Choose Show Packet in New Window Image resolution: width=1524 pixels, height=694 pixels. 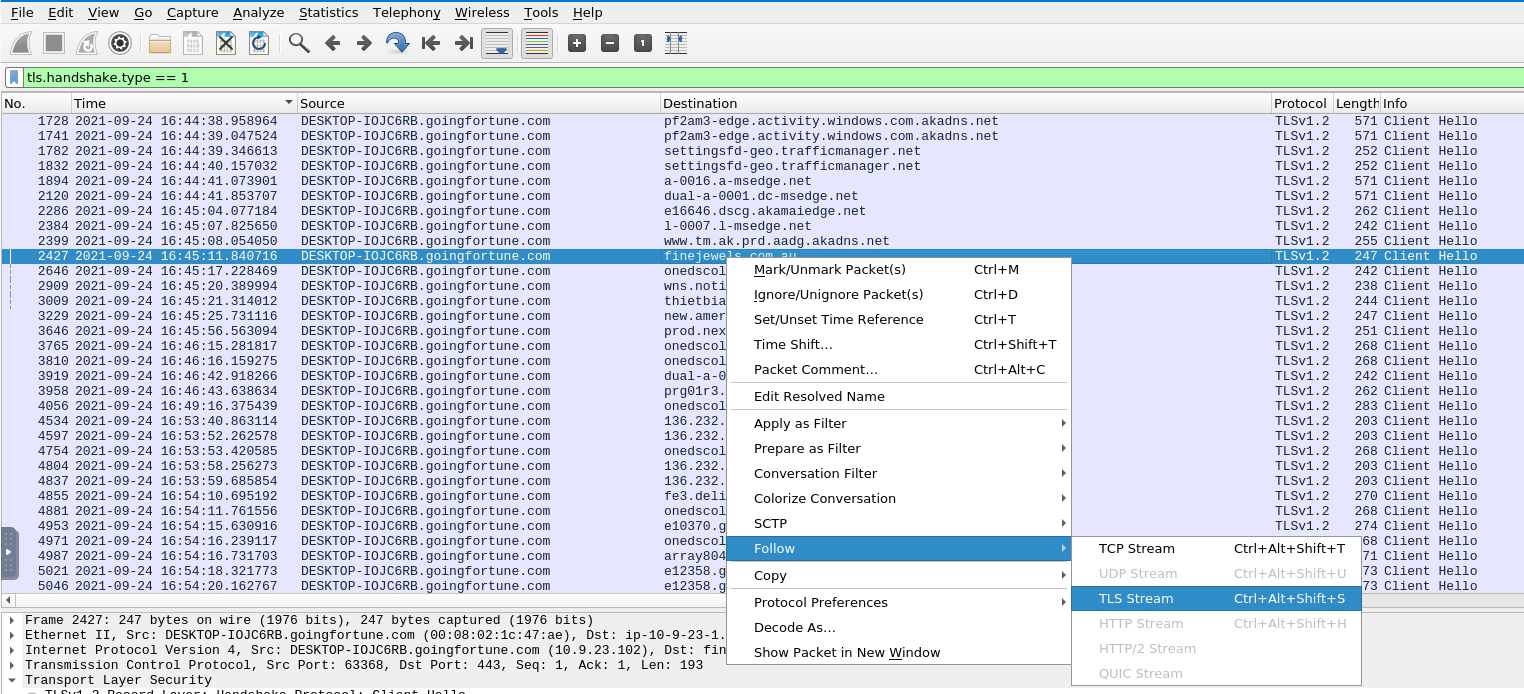click(846, 652)
